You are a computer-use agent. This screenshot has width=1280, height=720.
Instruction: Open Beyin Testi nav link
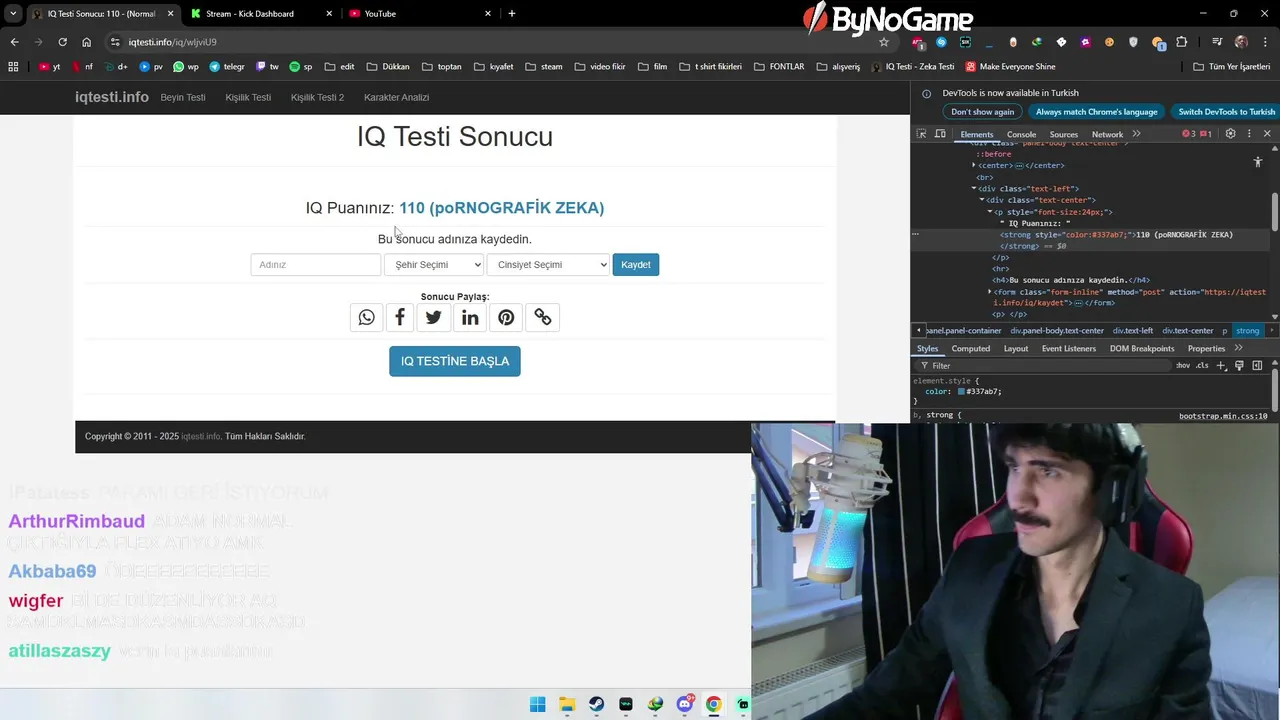(x=183, y=97)
